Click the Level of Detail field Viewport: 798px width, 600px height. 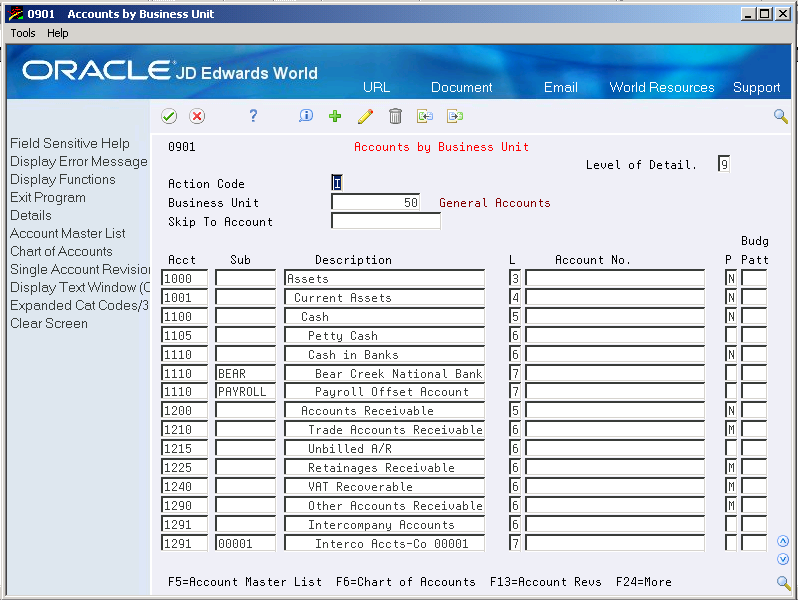(x=724, y=164)
